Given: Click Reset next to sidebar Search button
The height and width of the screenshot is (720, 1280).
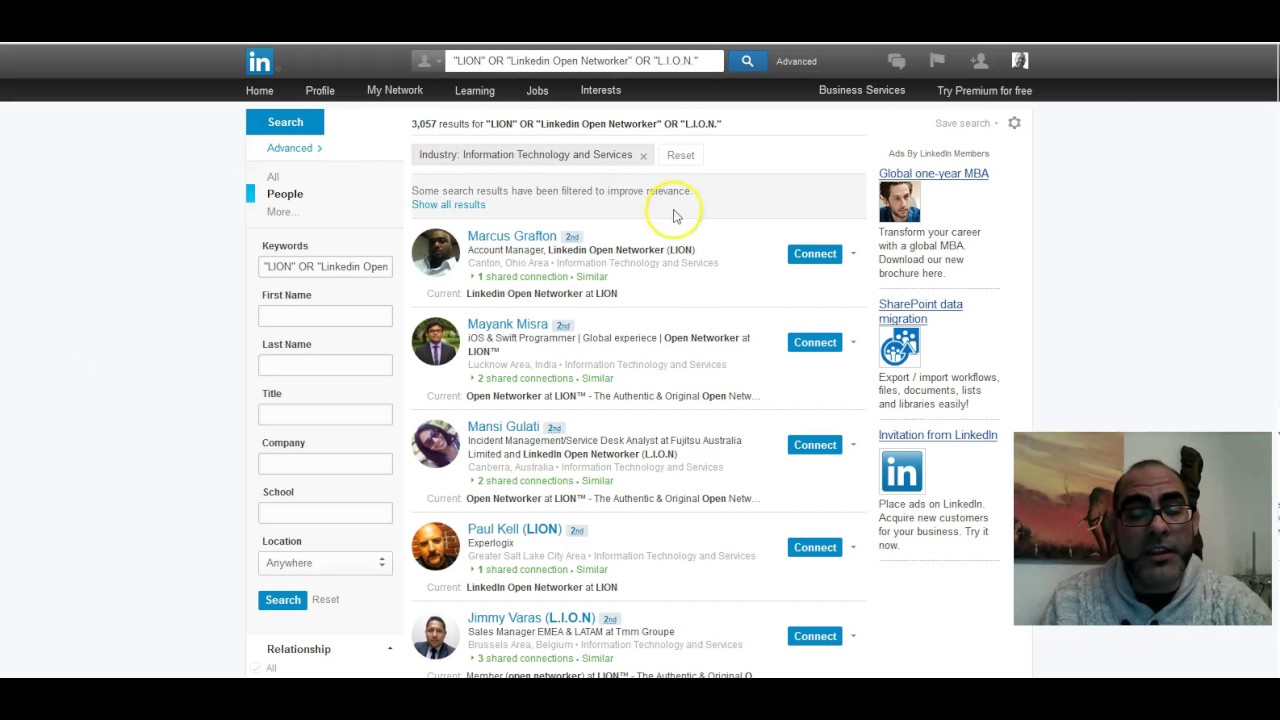Looking at the screenshot, I should (325, 599).
